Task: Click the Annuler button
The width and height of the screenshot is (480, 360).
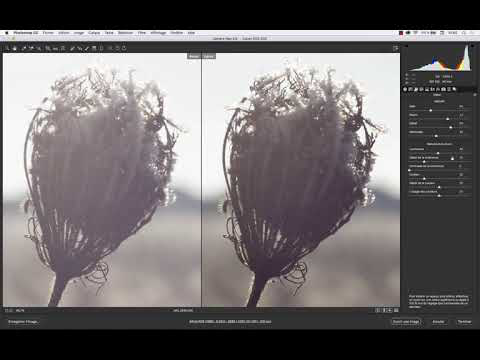Action: point(438,322)
